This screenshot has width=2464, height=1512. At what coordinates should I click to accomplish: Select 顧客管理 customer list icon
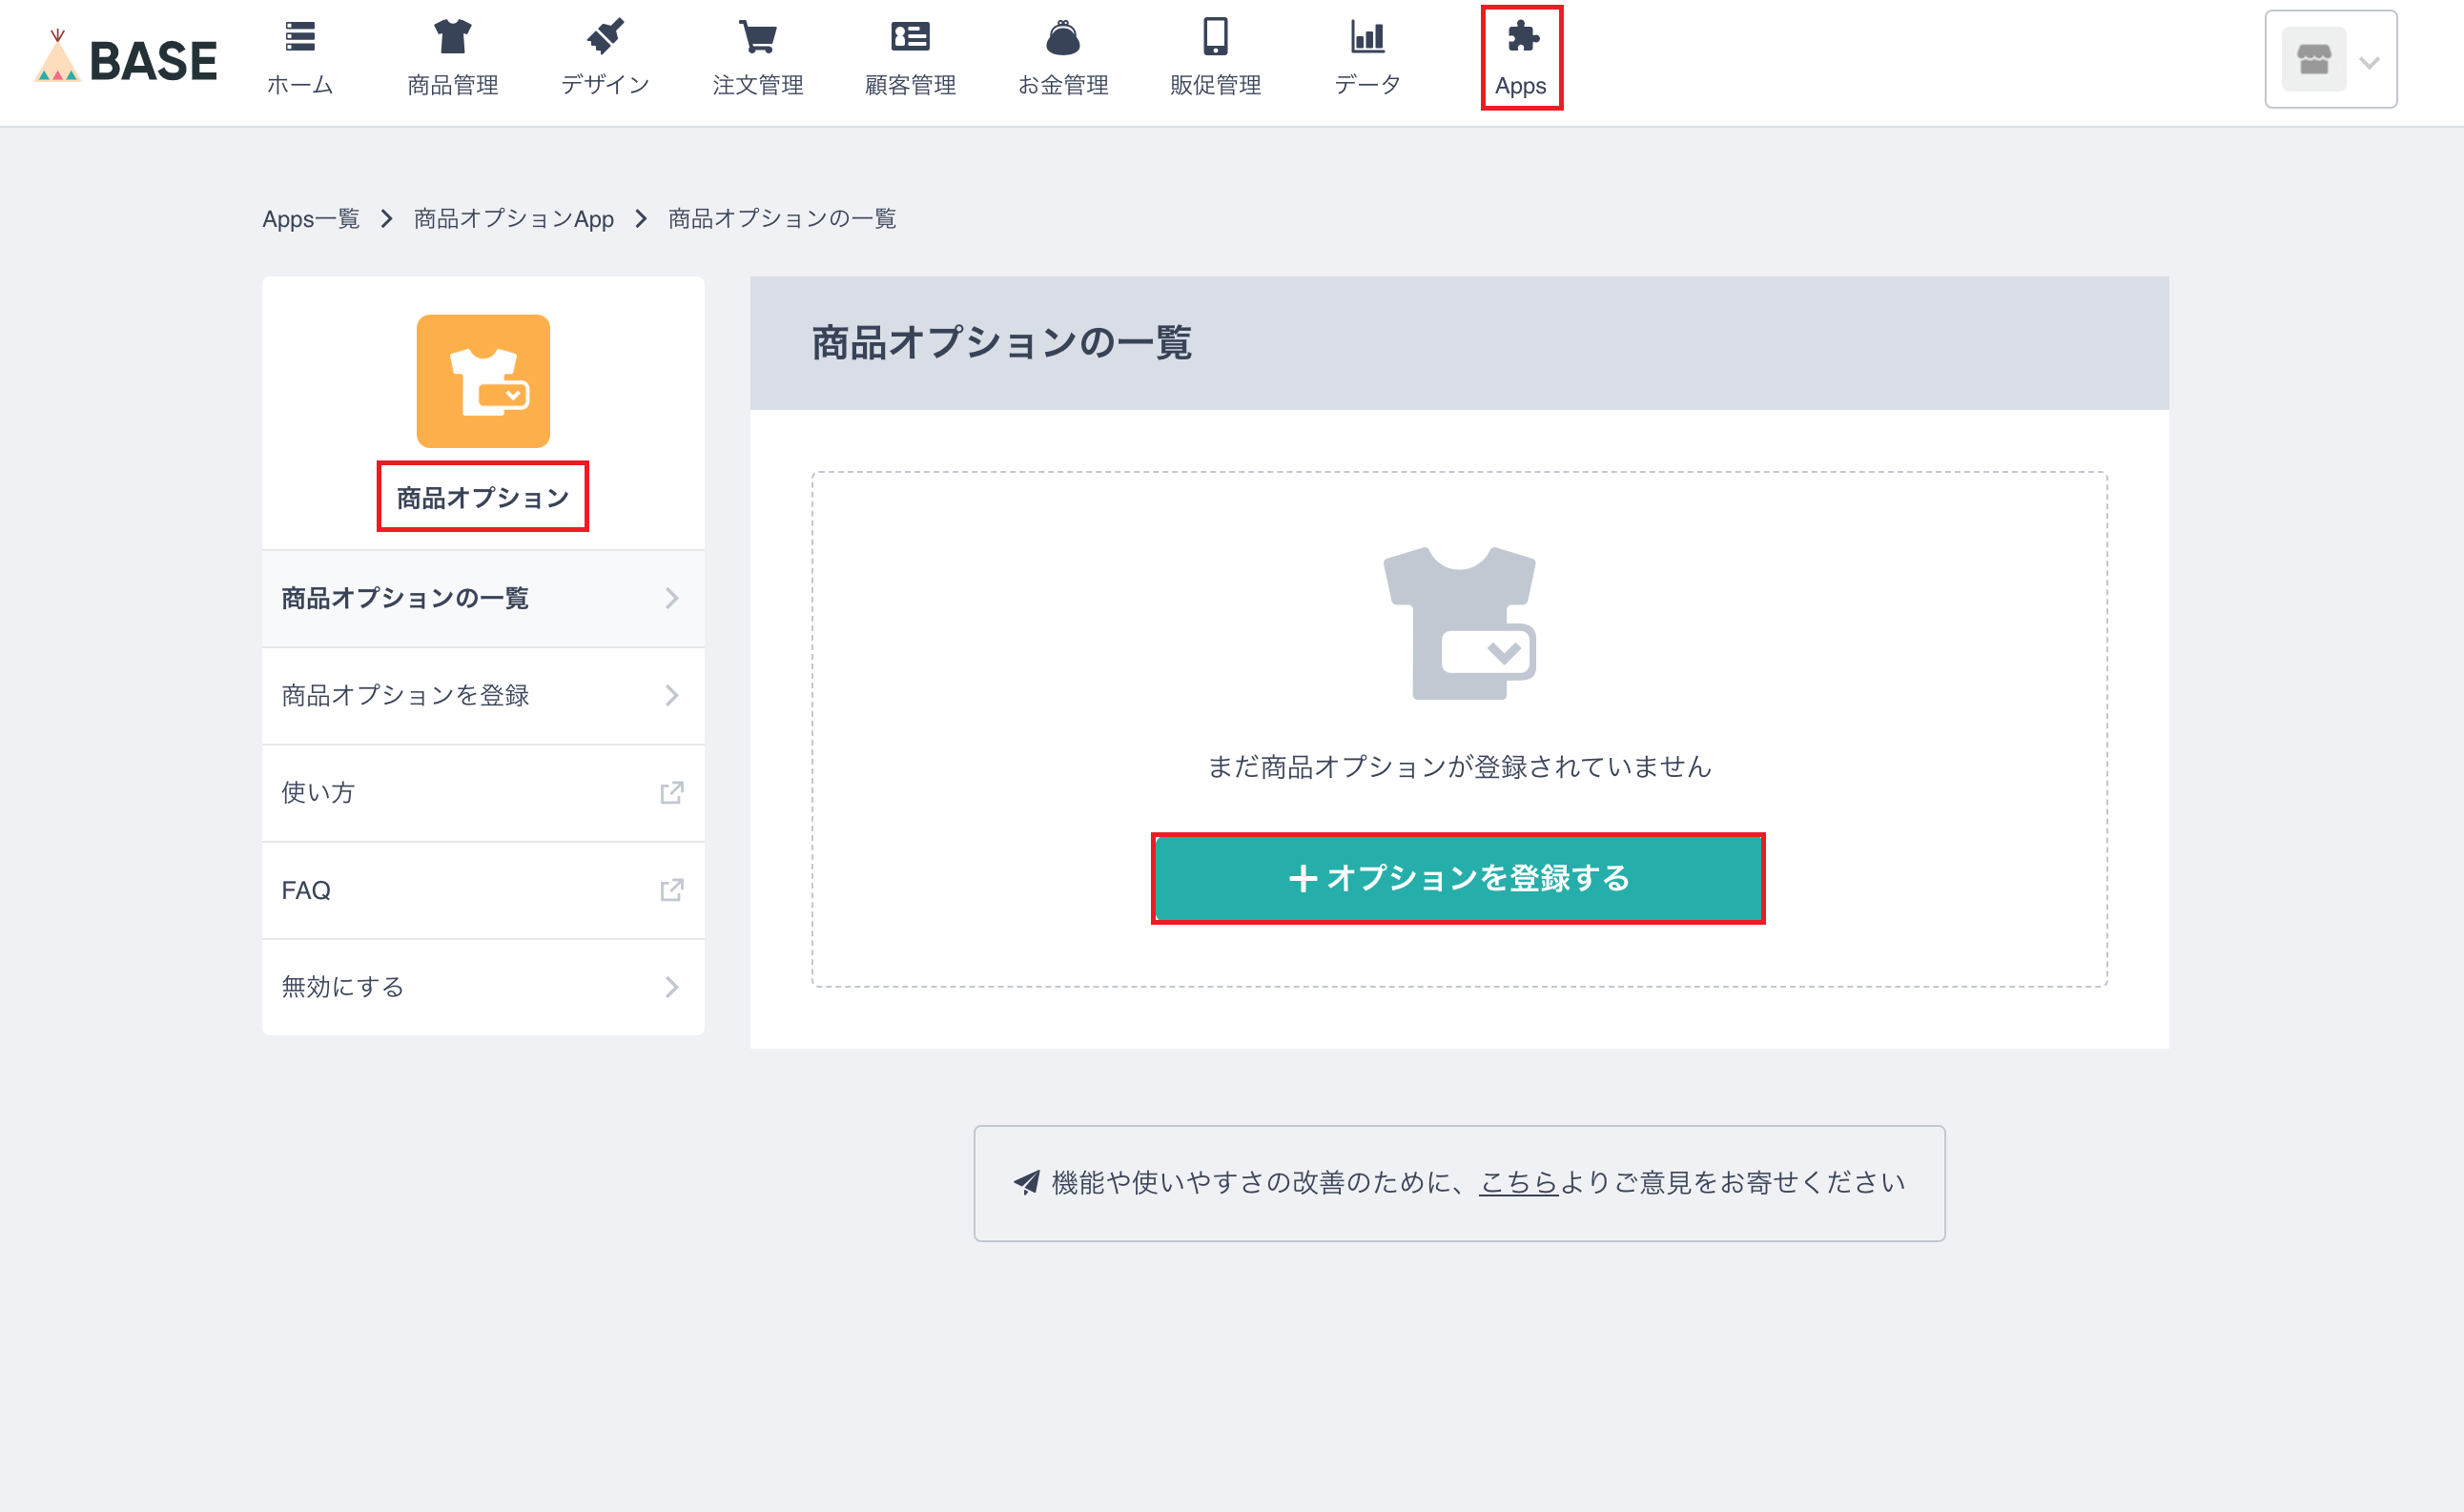tap(910, 37)
